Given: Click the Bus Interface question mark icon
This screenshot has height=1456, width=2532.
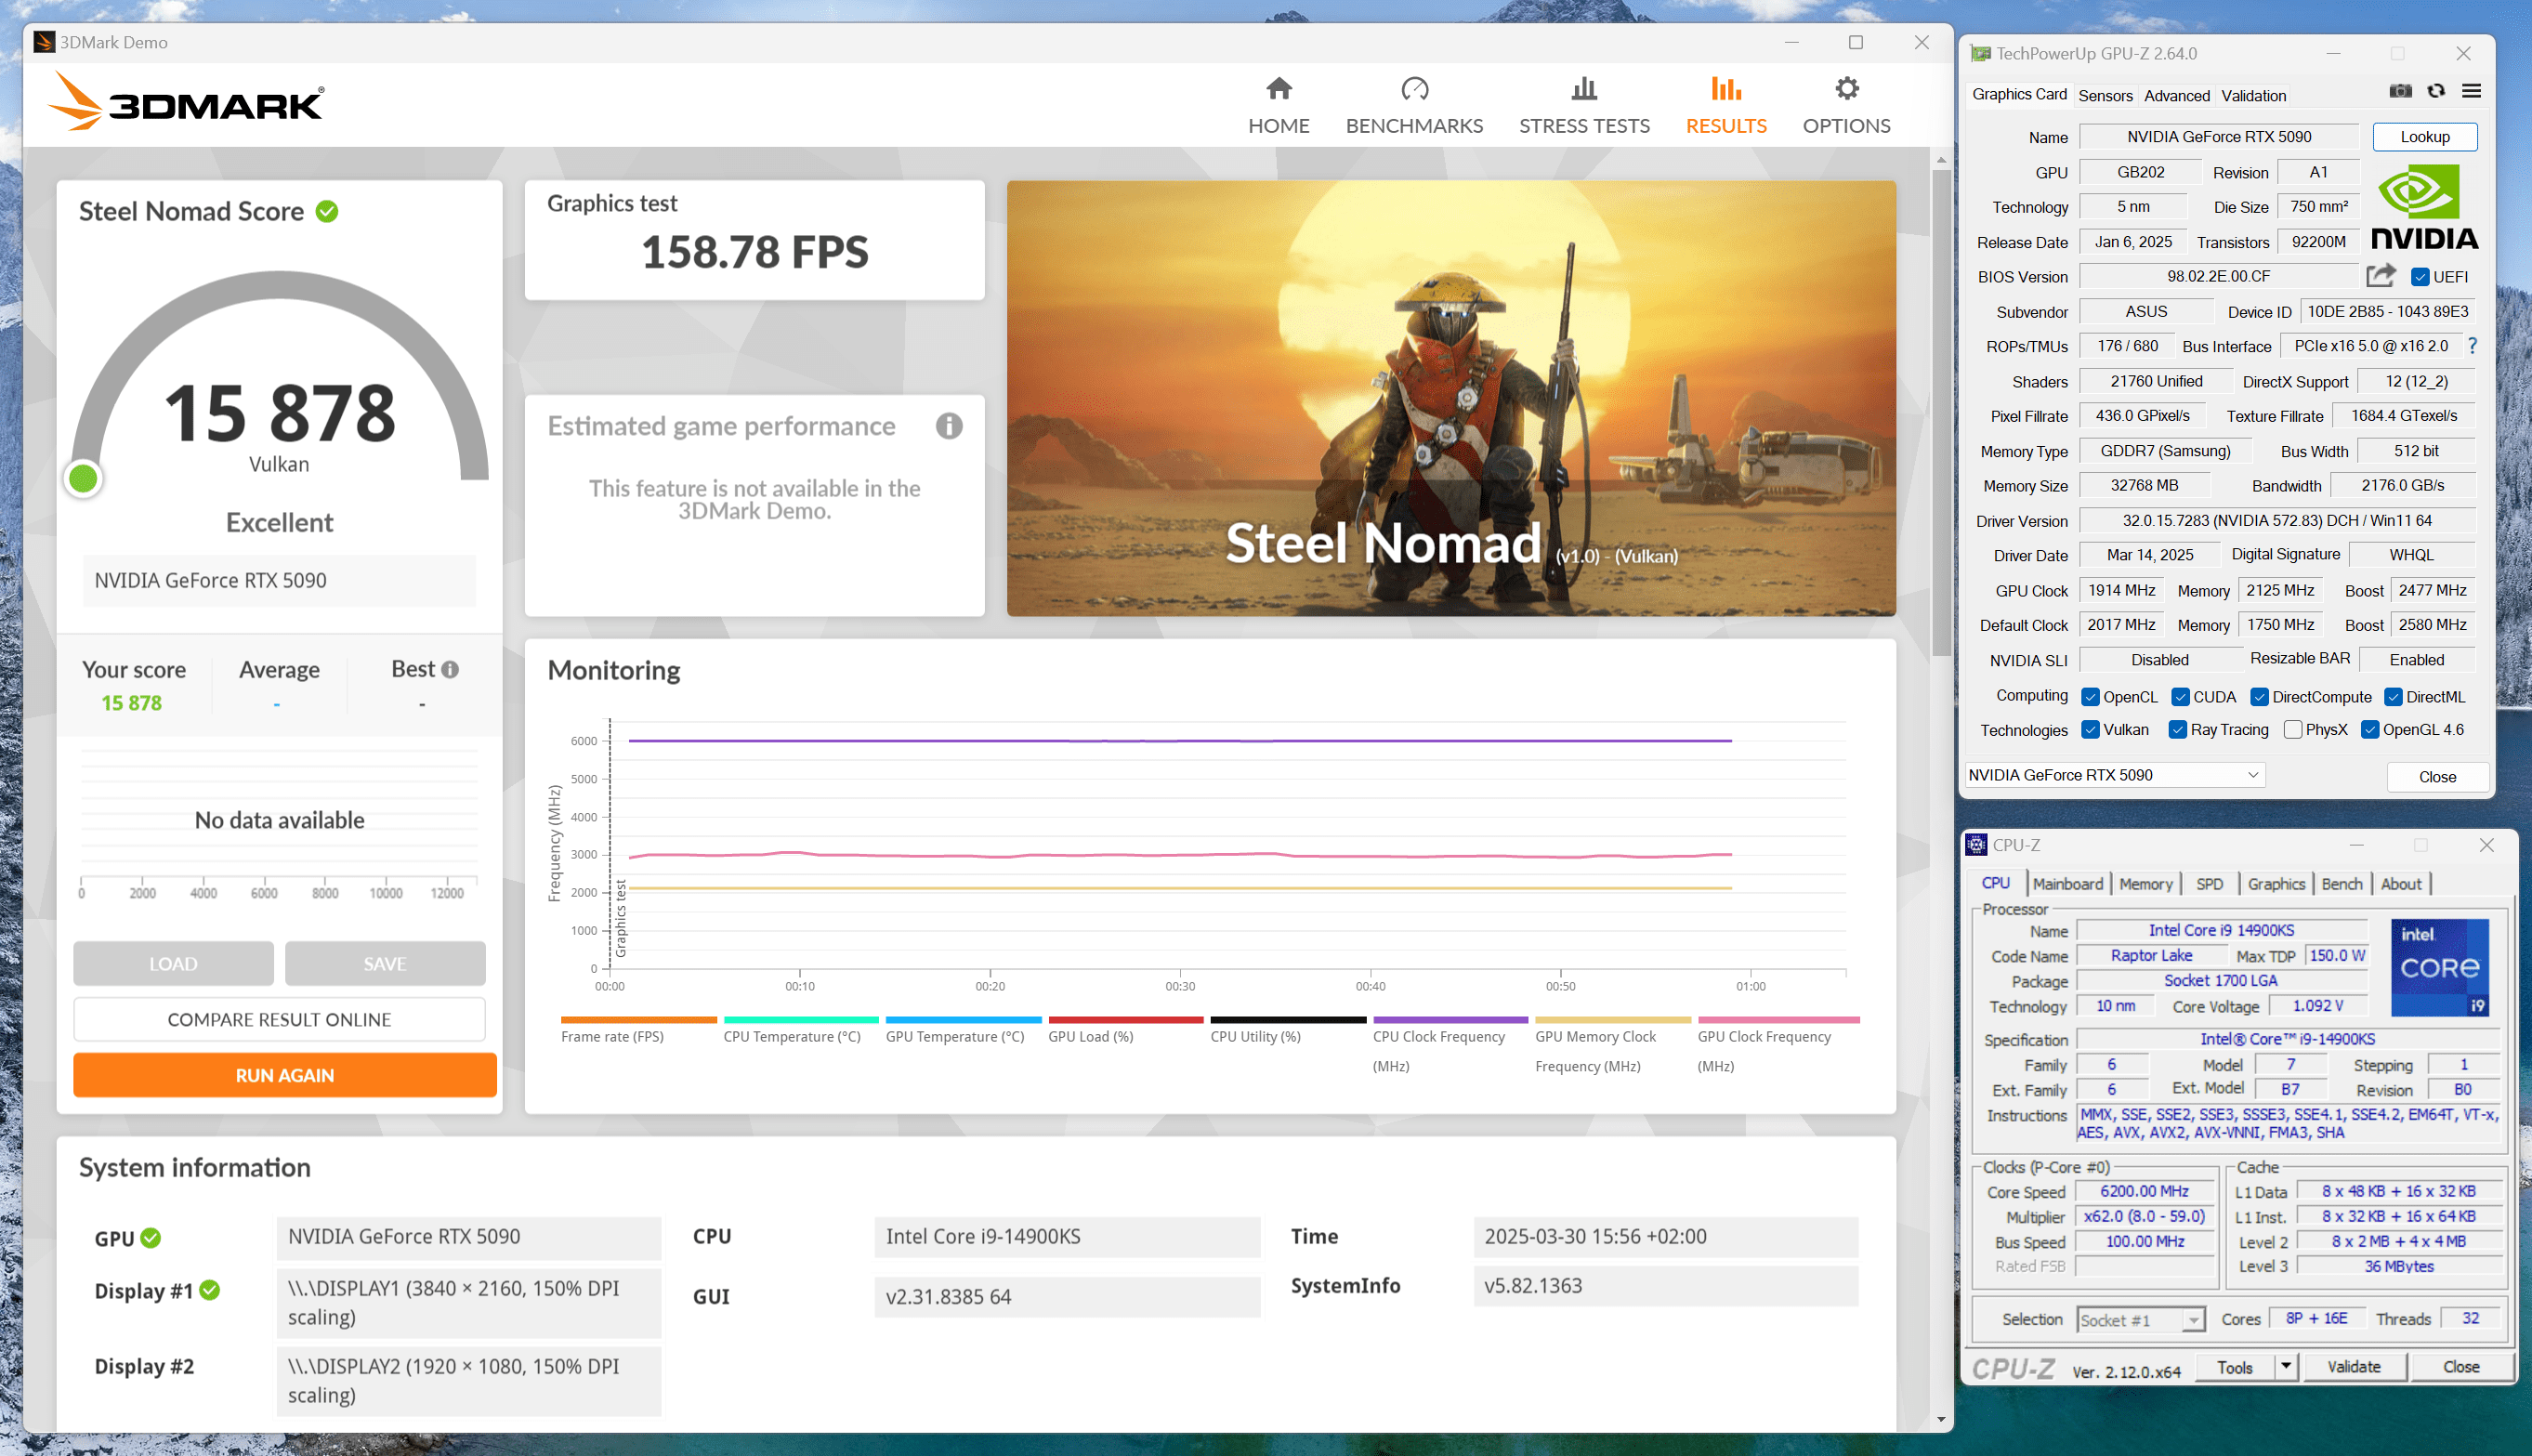Looking at the screenshot, I should [x=2473, y=346].
